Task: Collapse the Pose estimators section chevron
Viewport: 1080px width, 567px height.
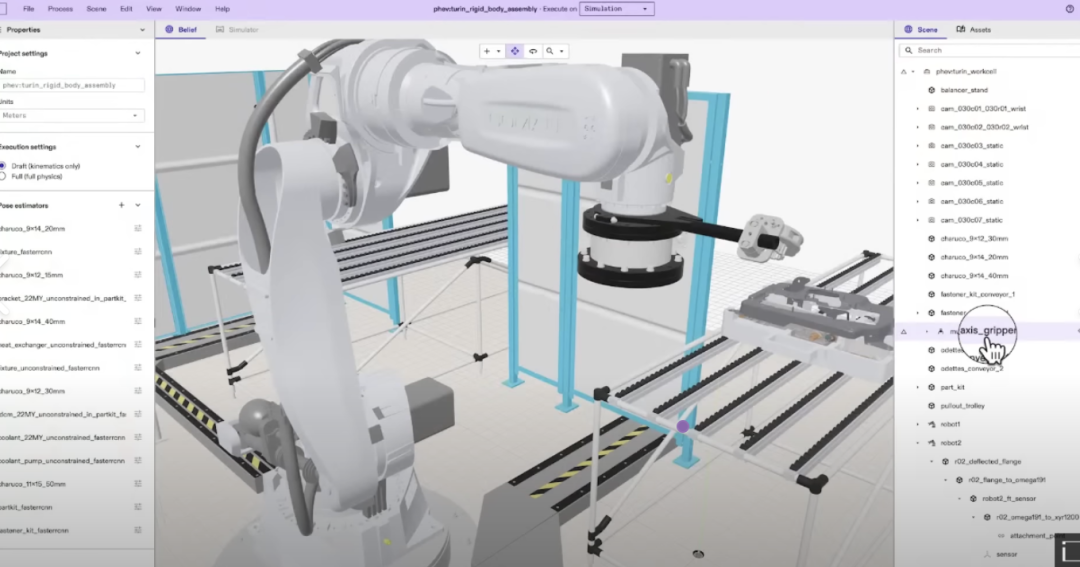Action: click(x=138, y=205)
